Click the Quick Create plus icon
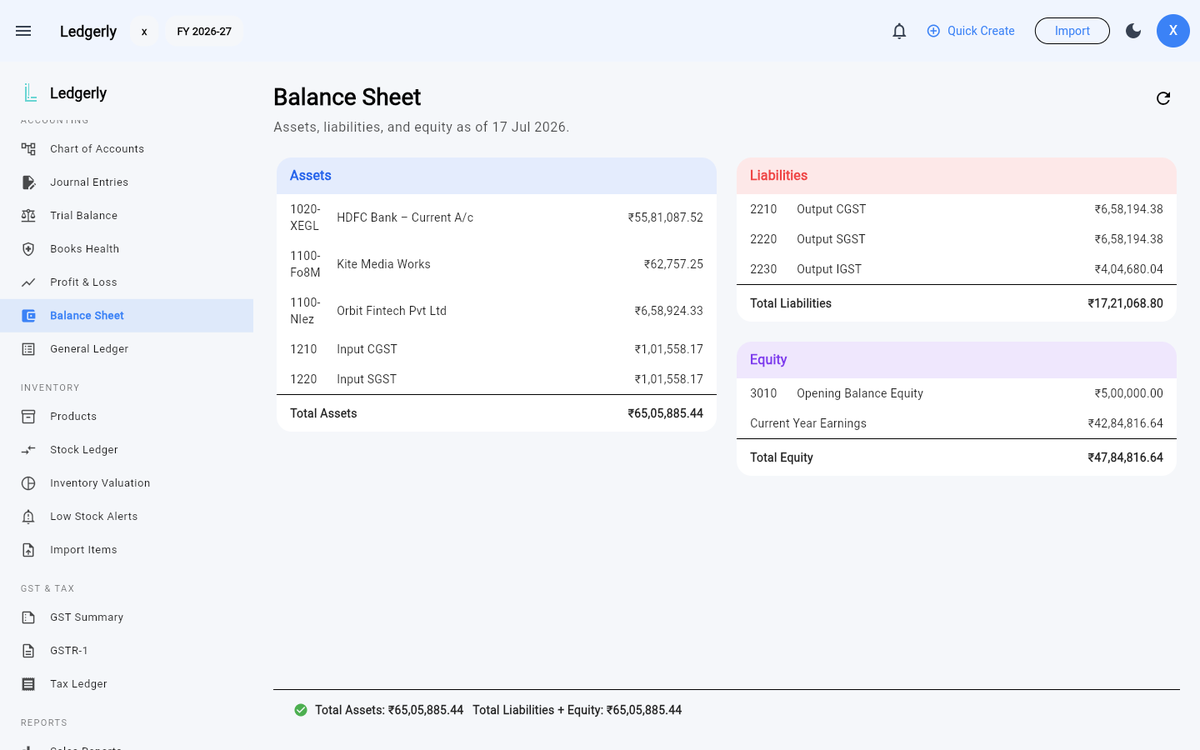The width and height of the screenshot is (1200, 750). click(x=934, y=31)
